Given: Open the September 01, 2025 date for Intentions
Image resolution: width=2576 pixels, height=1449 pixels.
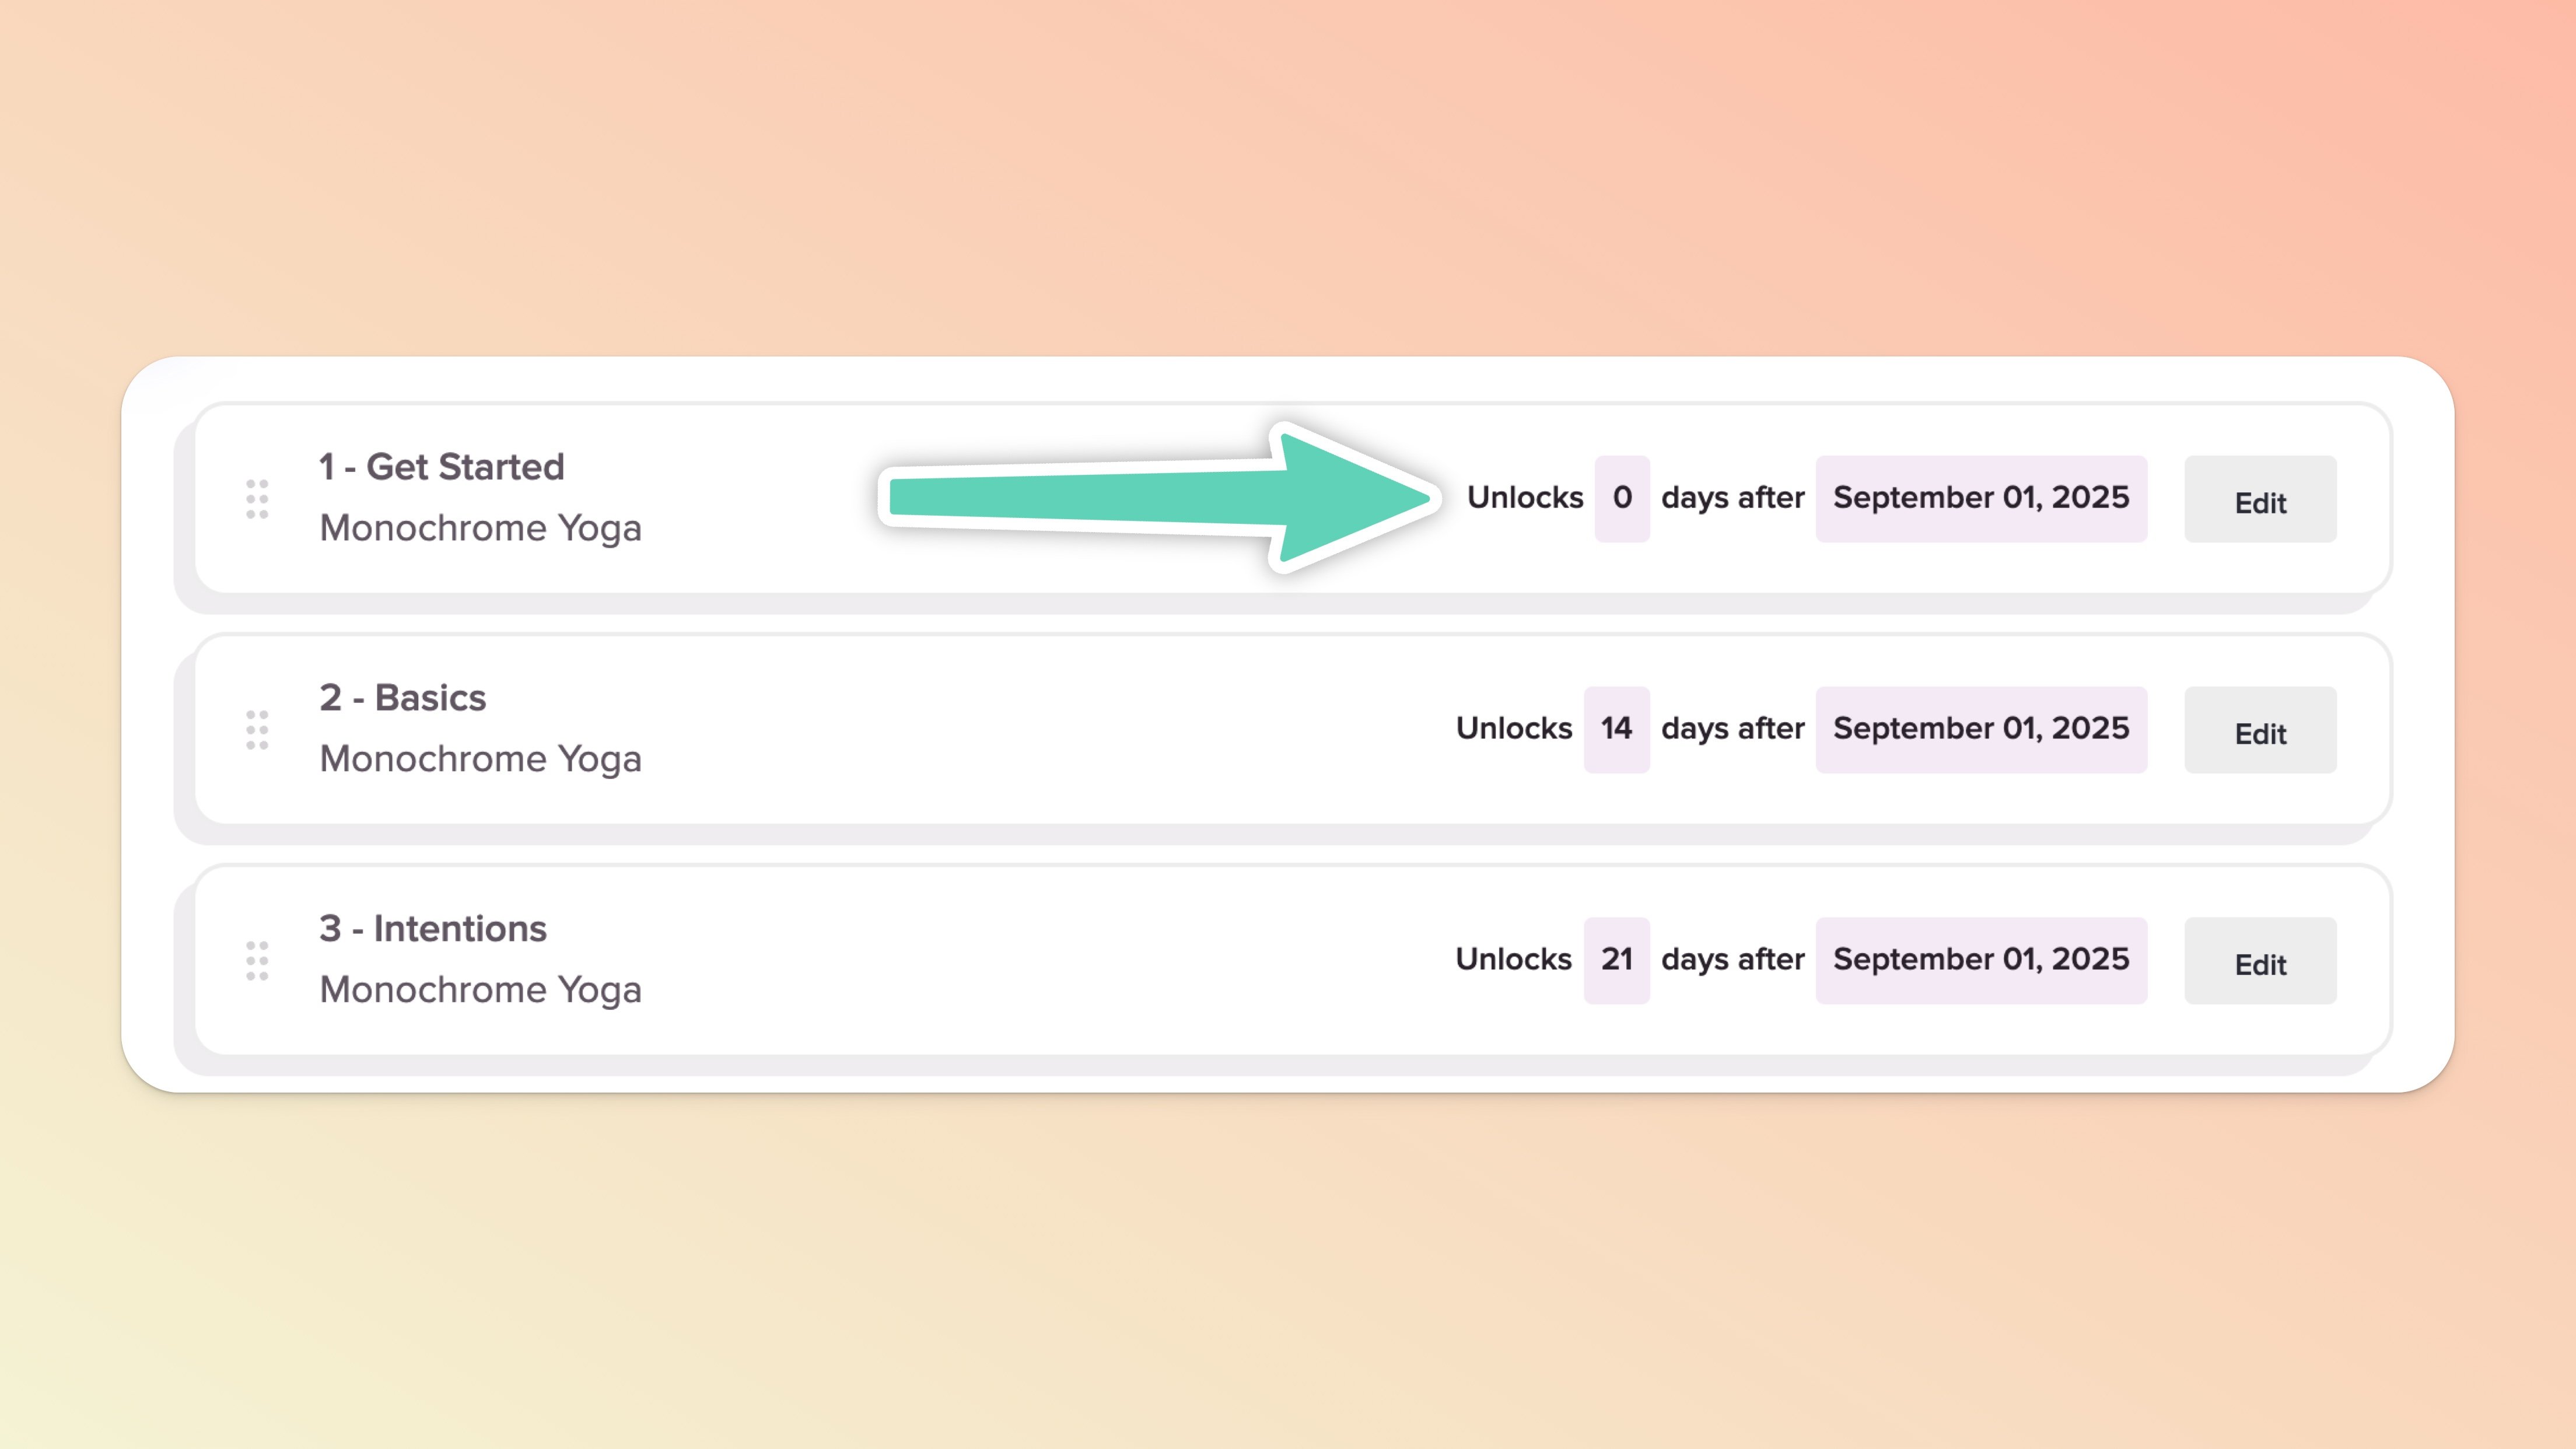Looking at the screenshot, I should tap(1980, 960).
